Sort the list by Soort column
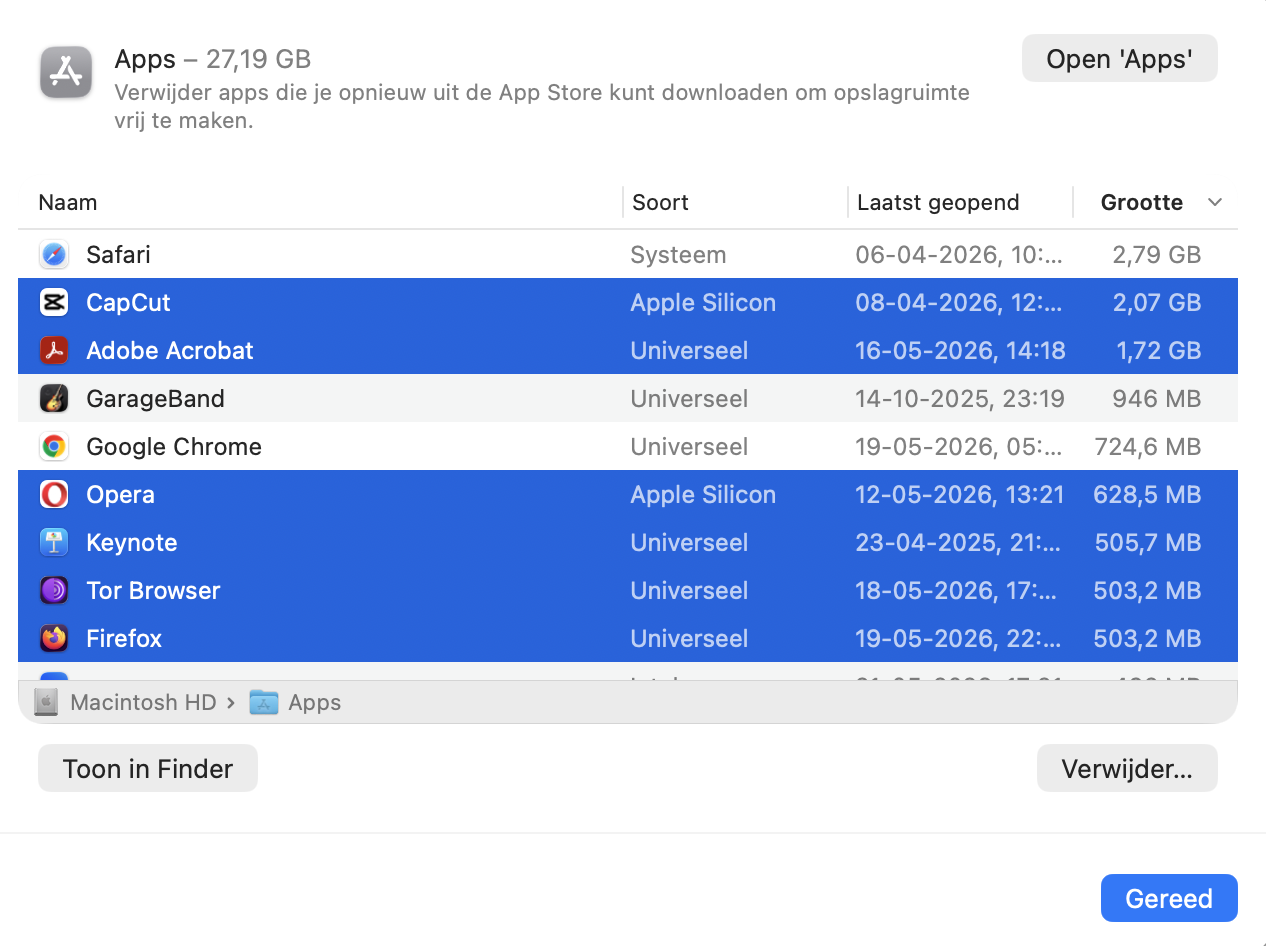The height and width of the screenshot is (946, 1266). [660, 202]
